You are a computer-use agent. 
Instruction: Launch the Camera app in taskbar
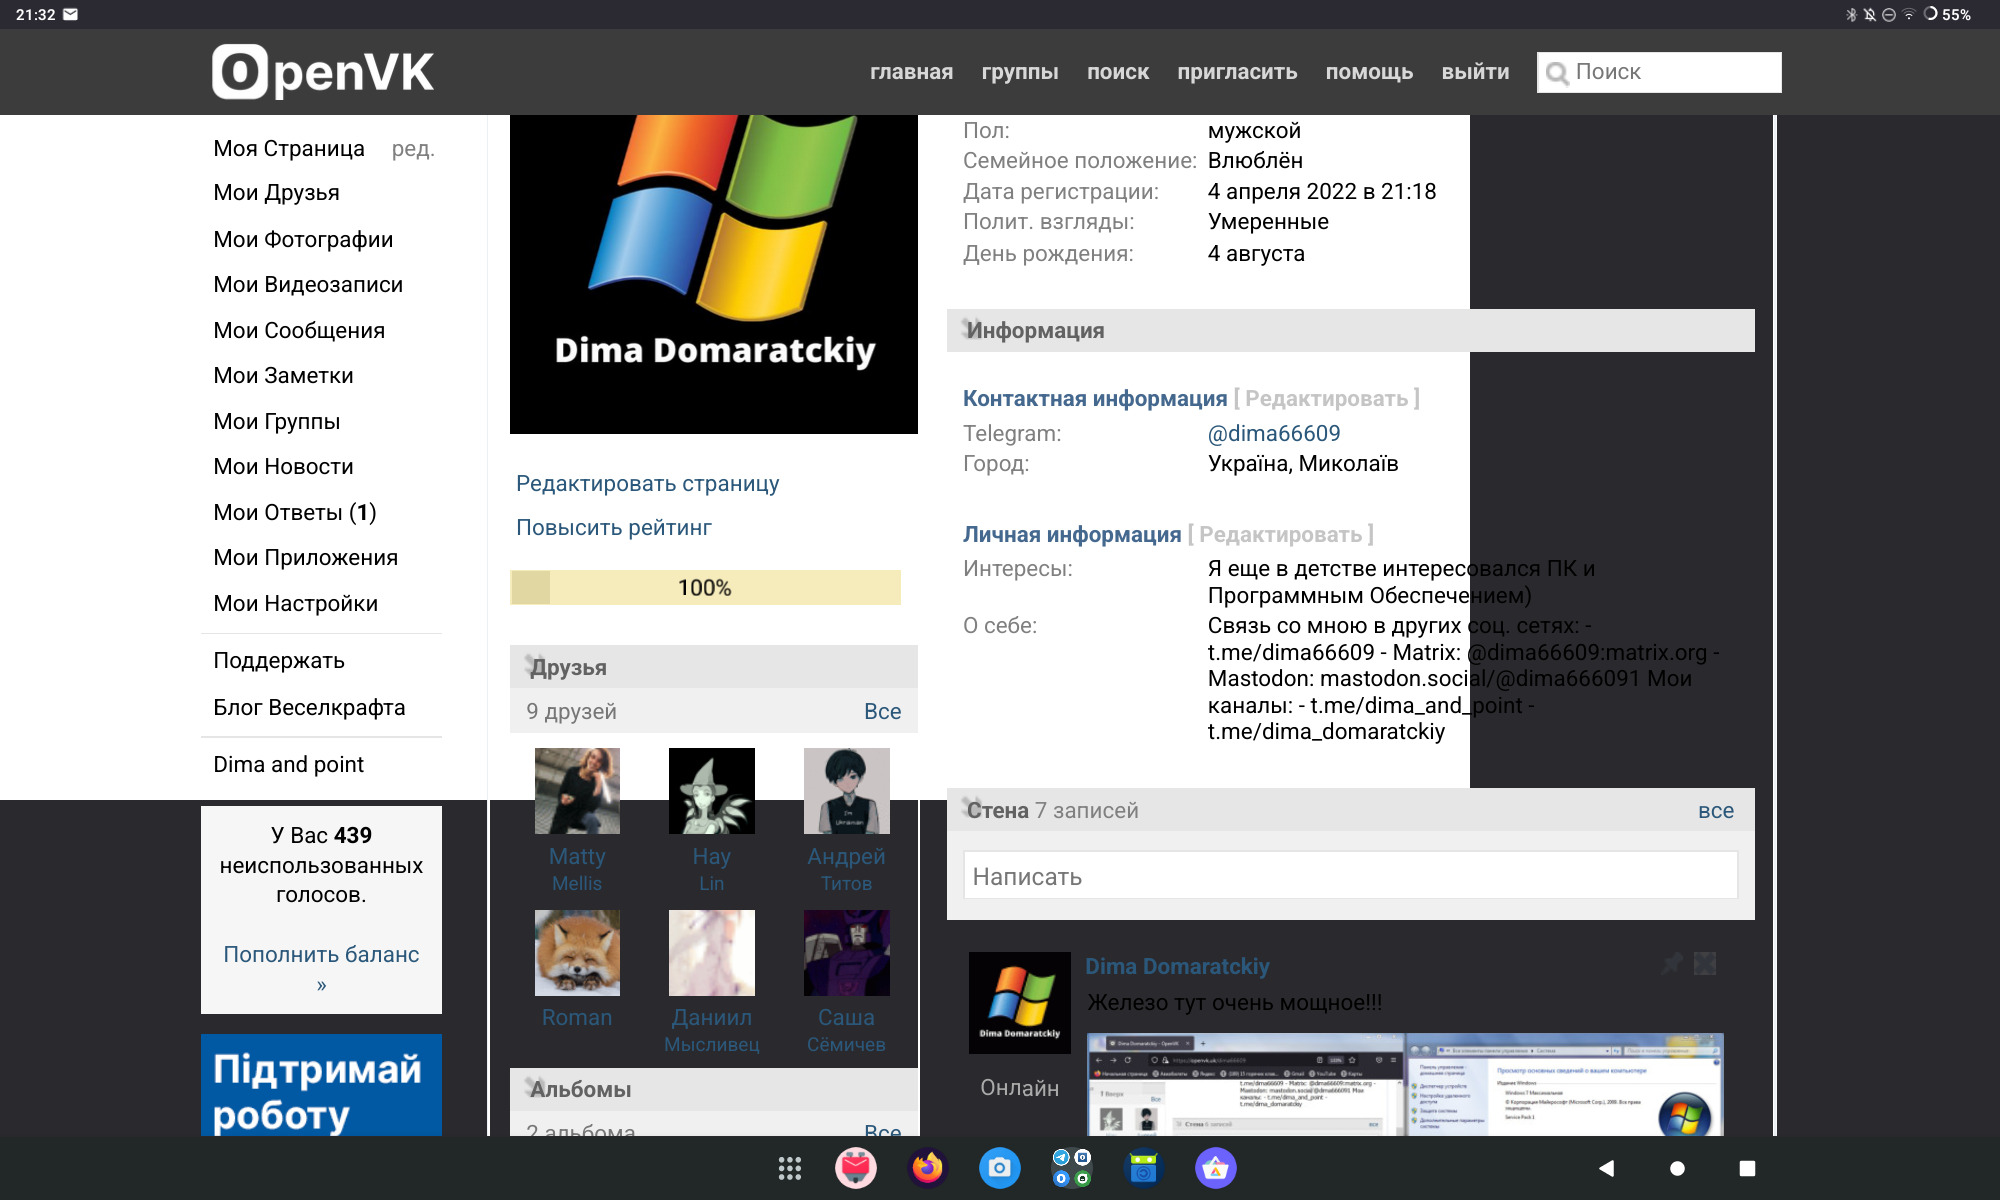point(999,1168)
